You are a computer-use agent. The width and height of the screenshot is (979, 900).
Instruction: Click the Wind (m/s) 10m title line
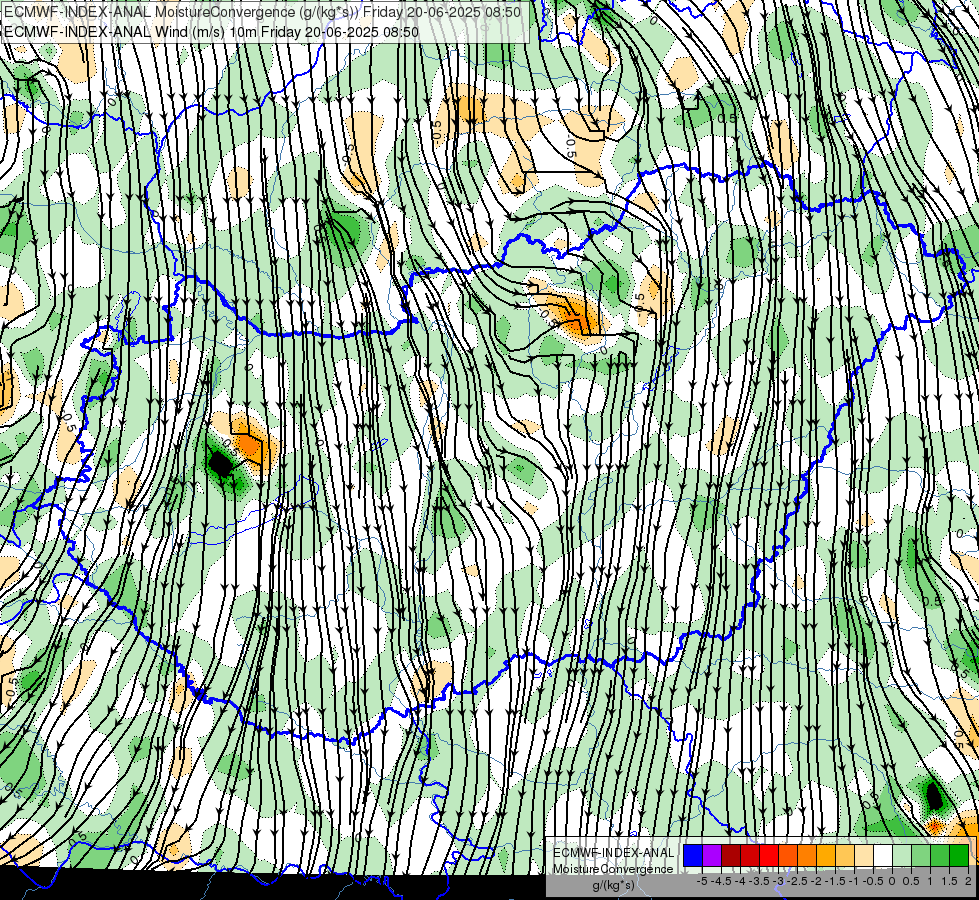click(x=212, y=32)
